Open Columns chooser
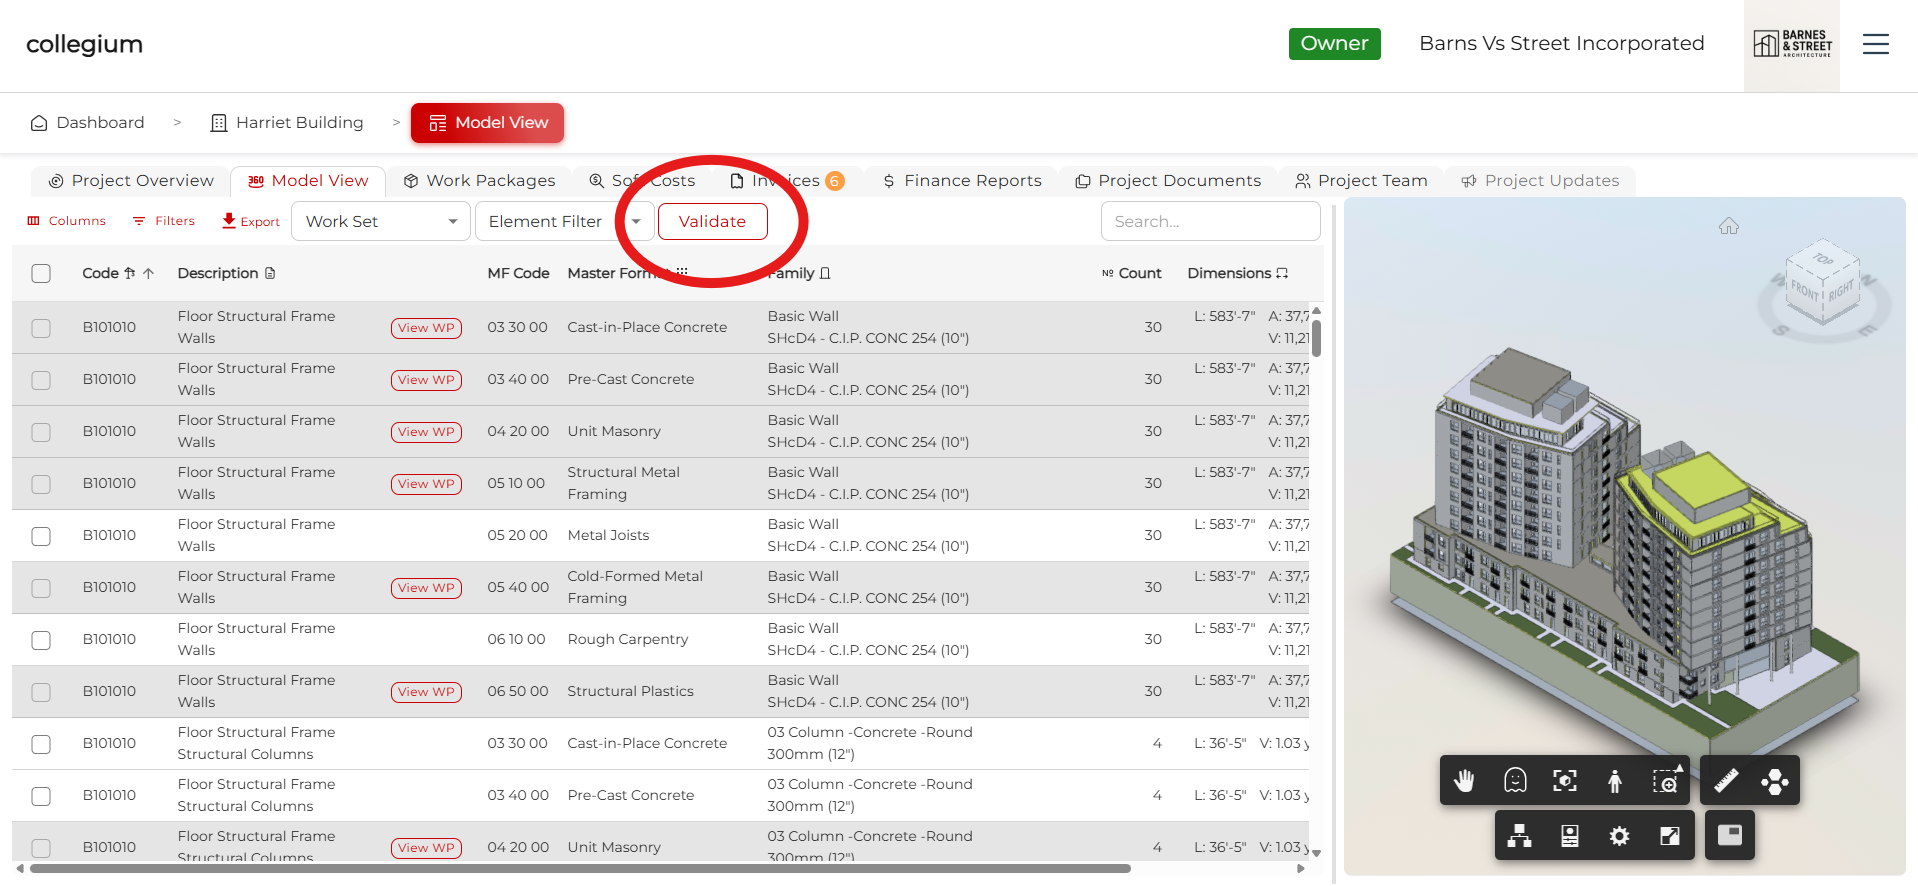 pyautogui.click(x=66, y=221)
